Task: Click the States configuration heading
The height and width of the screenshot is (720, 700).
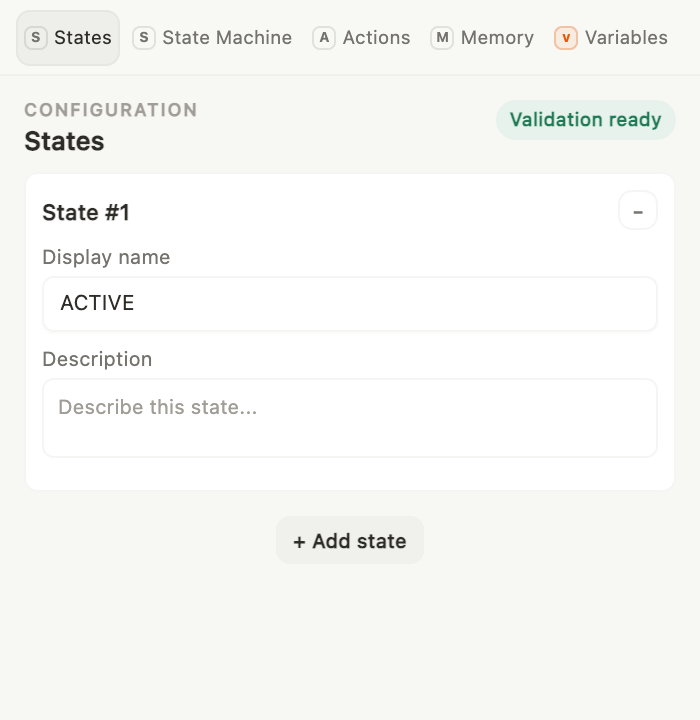Action: point(64,141)
